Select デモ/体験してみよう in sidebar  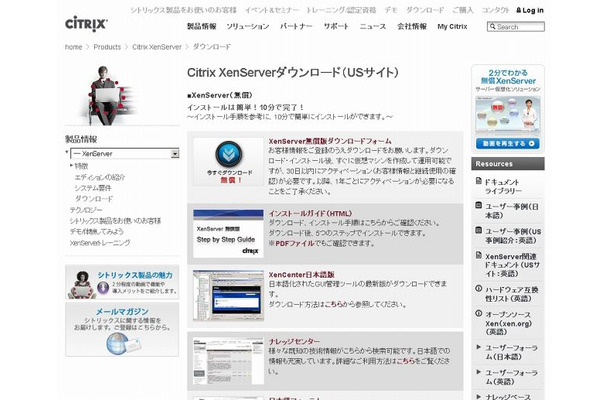tap(96, 232)
